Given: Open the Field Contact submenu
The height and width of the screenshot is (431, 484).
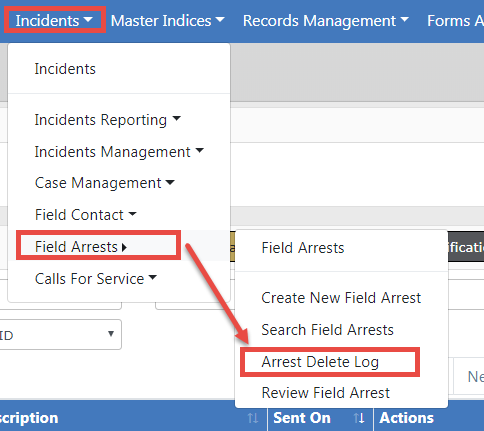Looking at the screenshot, I should coord(85,215).
